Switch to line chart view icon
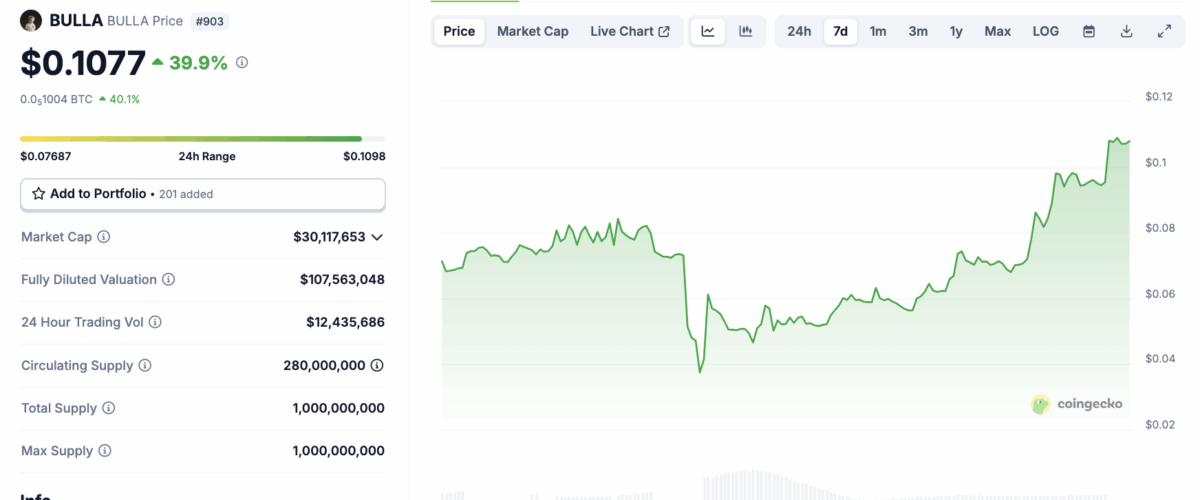 click(x=708, y=31)
